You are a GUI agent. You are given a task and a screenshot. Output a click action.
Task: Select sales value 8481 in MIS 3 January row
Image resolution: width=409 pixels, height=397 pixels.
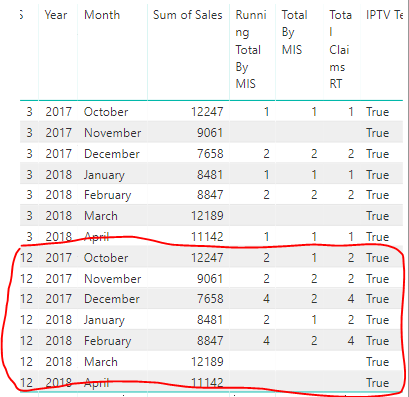pos(210,175)
